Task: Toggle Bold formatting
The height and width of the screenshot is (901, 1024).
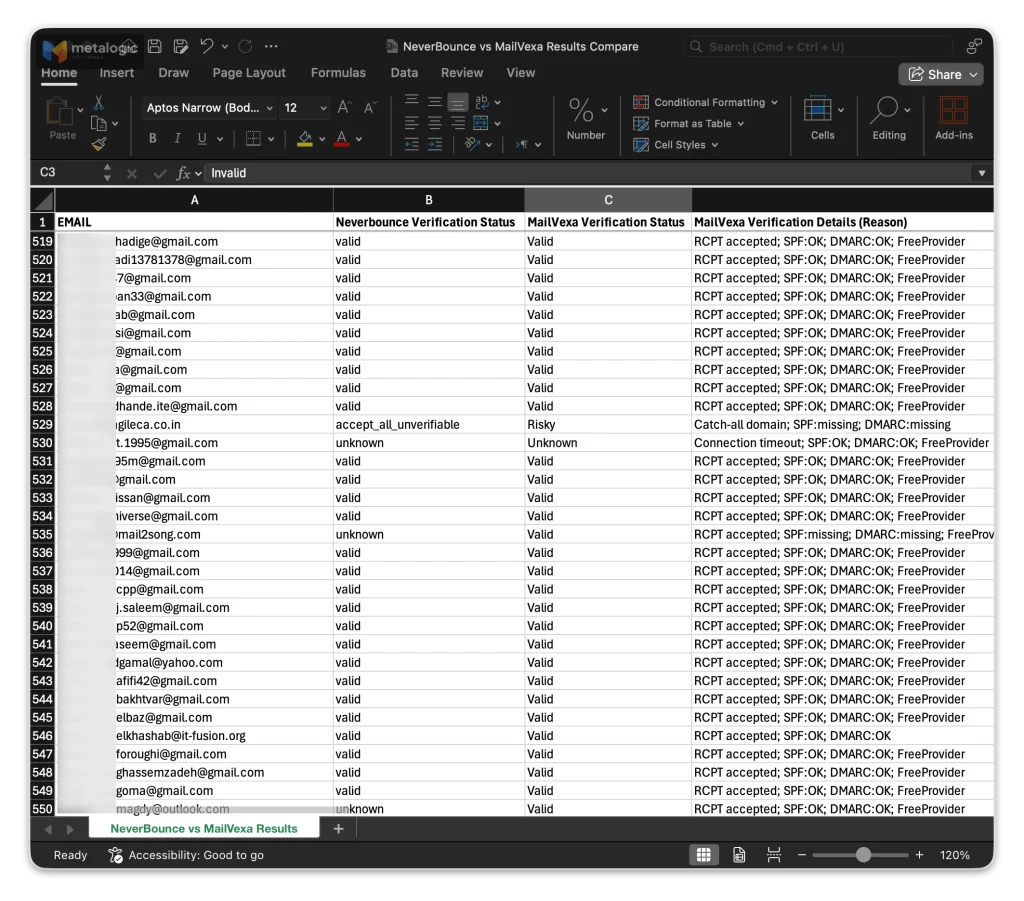Action: click(x=152, y=138)
